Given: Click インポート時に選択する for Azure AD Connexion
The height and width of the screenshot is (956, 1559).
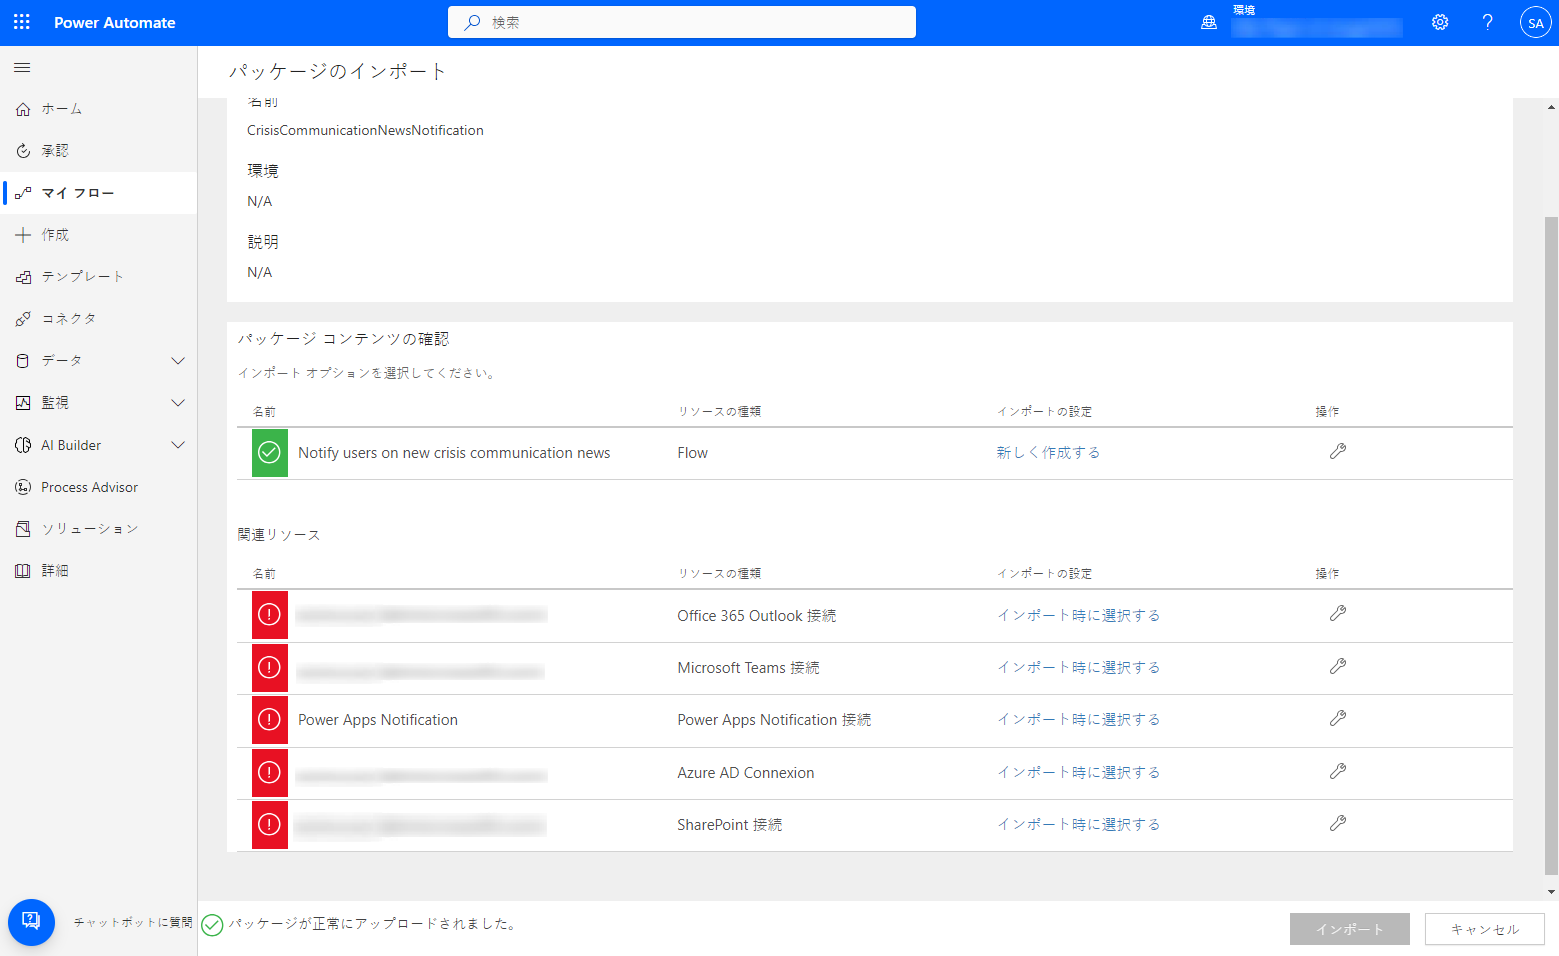Looking at the screenshot, I should pyautogui.click(x=1078, y=772).
